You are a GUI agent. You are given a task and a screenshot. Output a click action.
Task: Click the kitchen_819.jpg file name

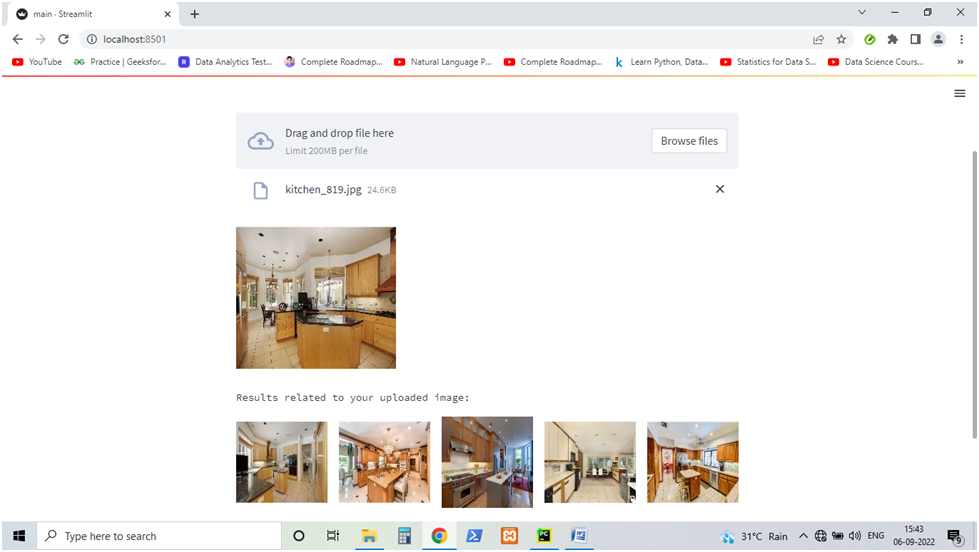(x=323, y=189)
